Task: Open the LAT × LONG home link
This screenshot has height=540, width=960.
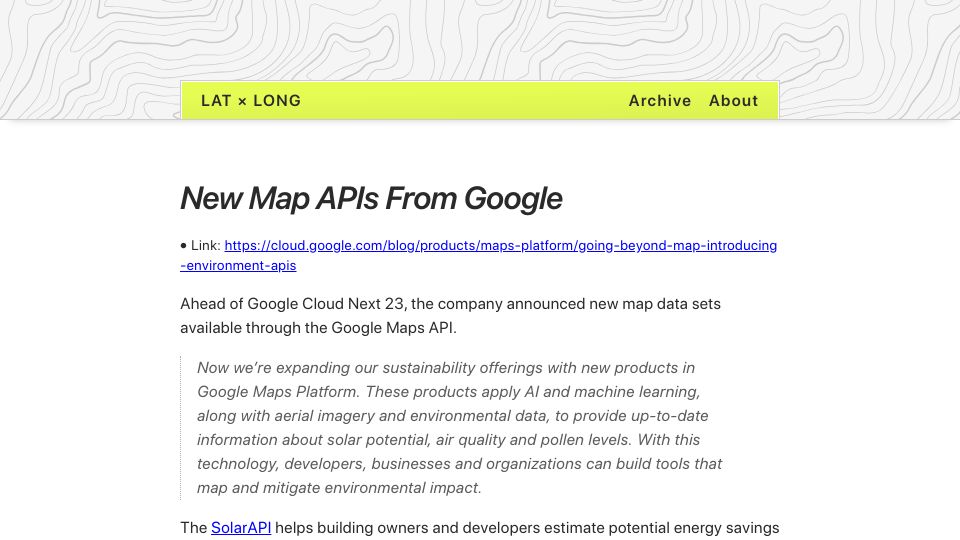Action: (250, 100)
